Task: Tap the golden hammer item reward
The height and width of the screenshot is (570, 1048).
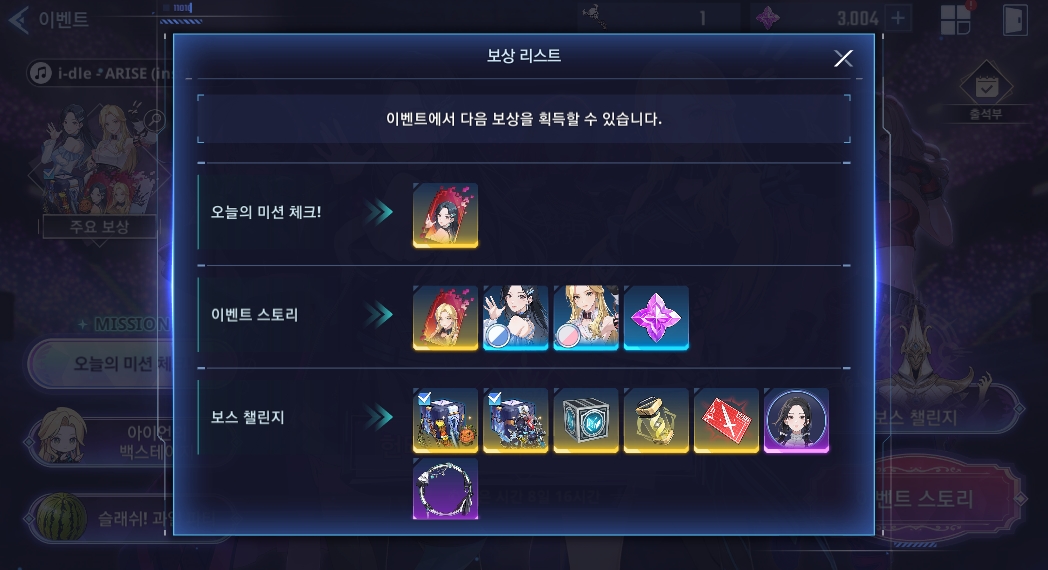Action: point(656,420)
